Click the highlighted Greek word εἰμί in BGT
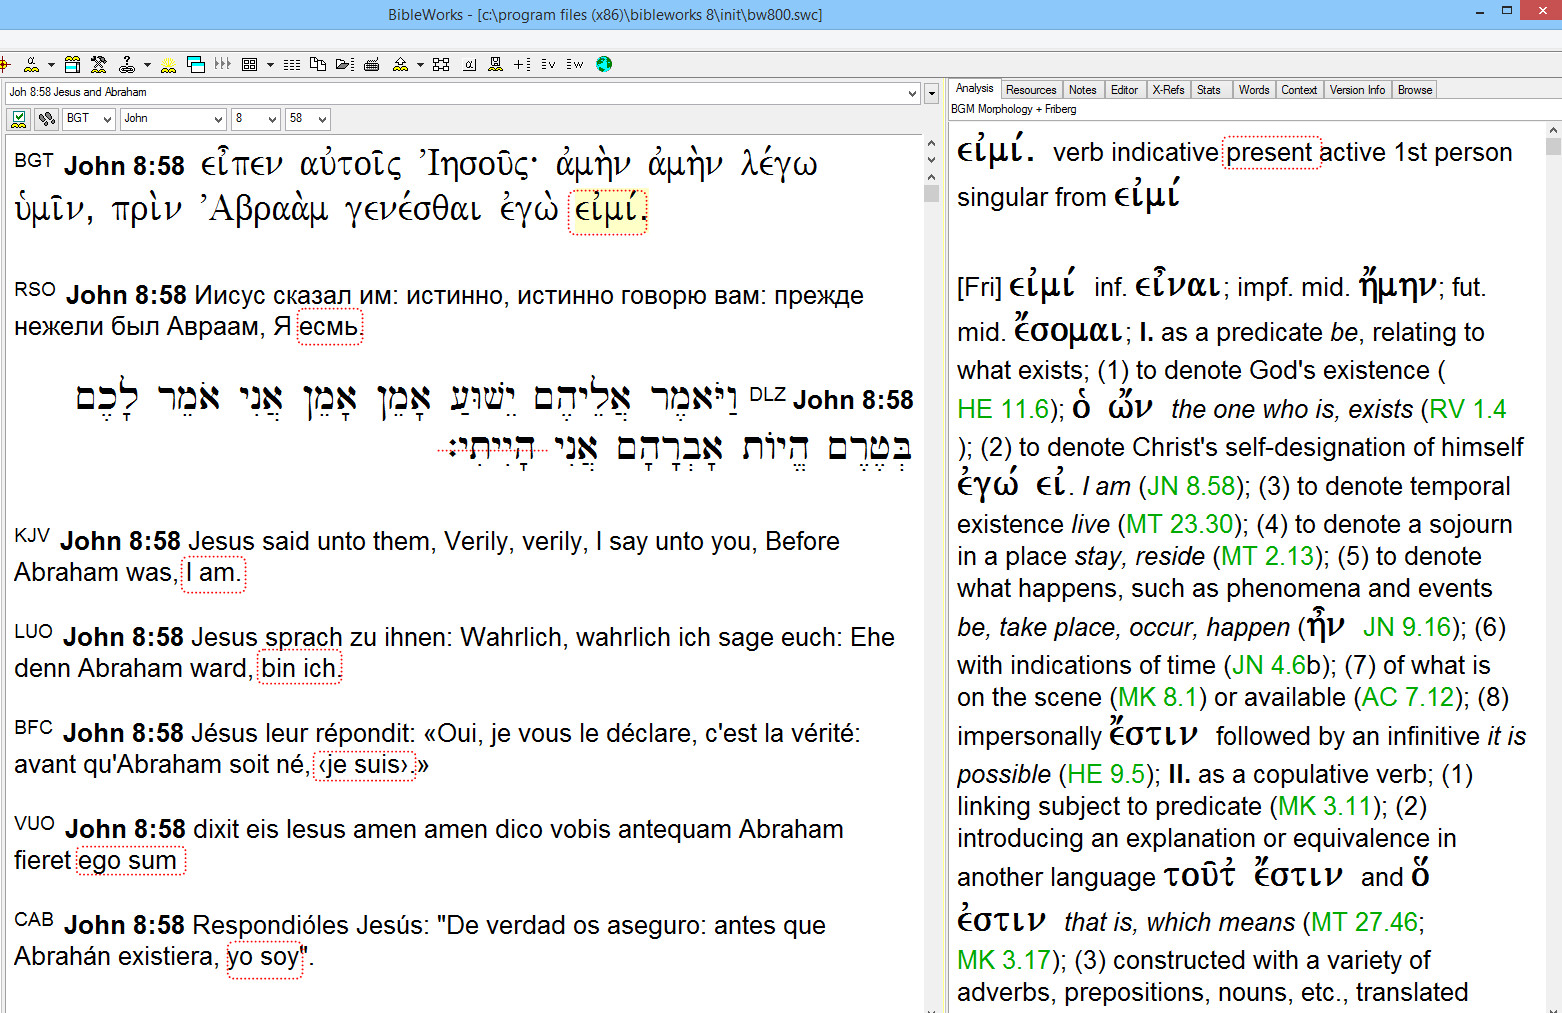Screen dimensions: 1562x1013 [608, 211]
